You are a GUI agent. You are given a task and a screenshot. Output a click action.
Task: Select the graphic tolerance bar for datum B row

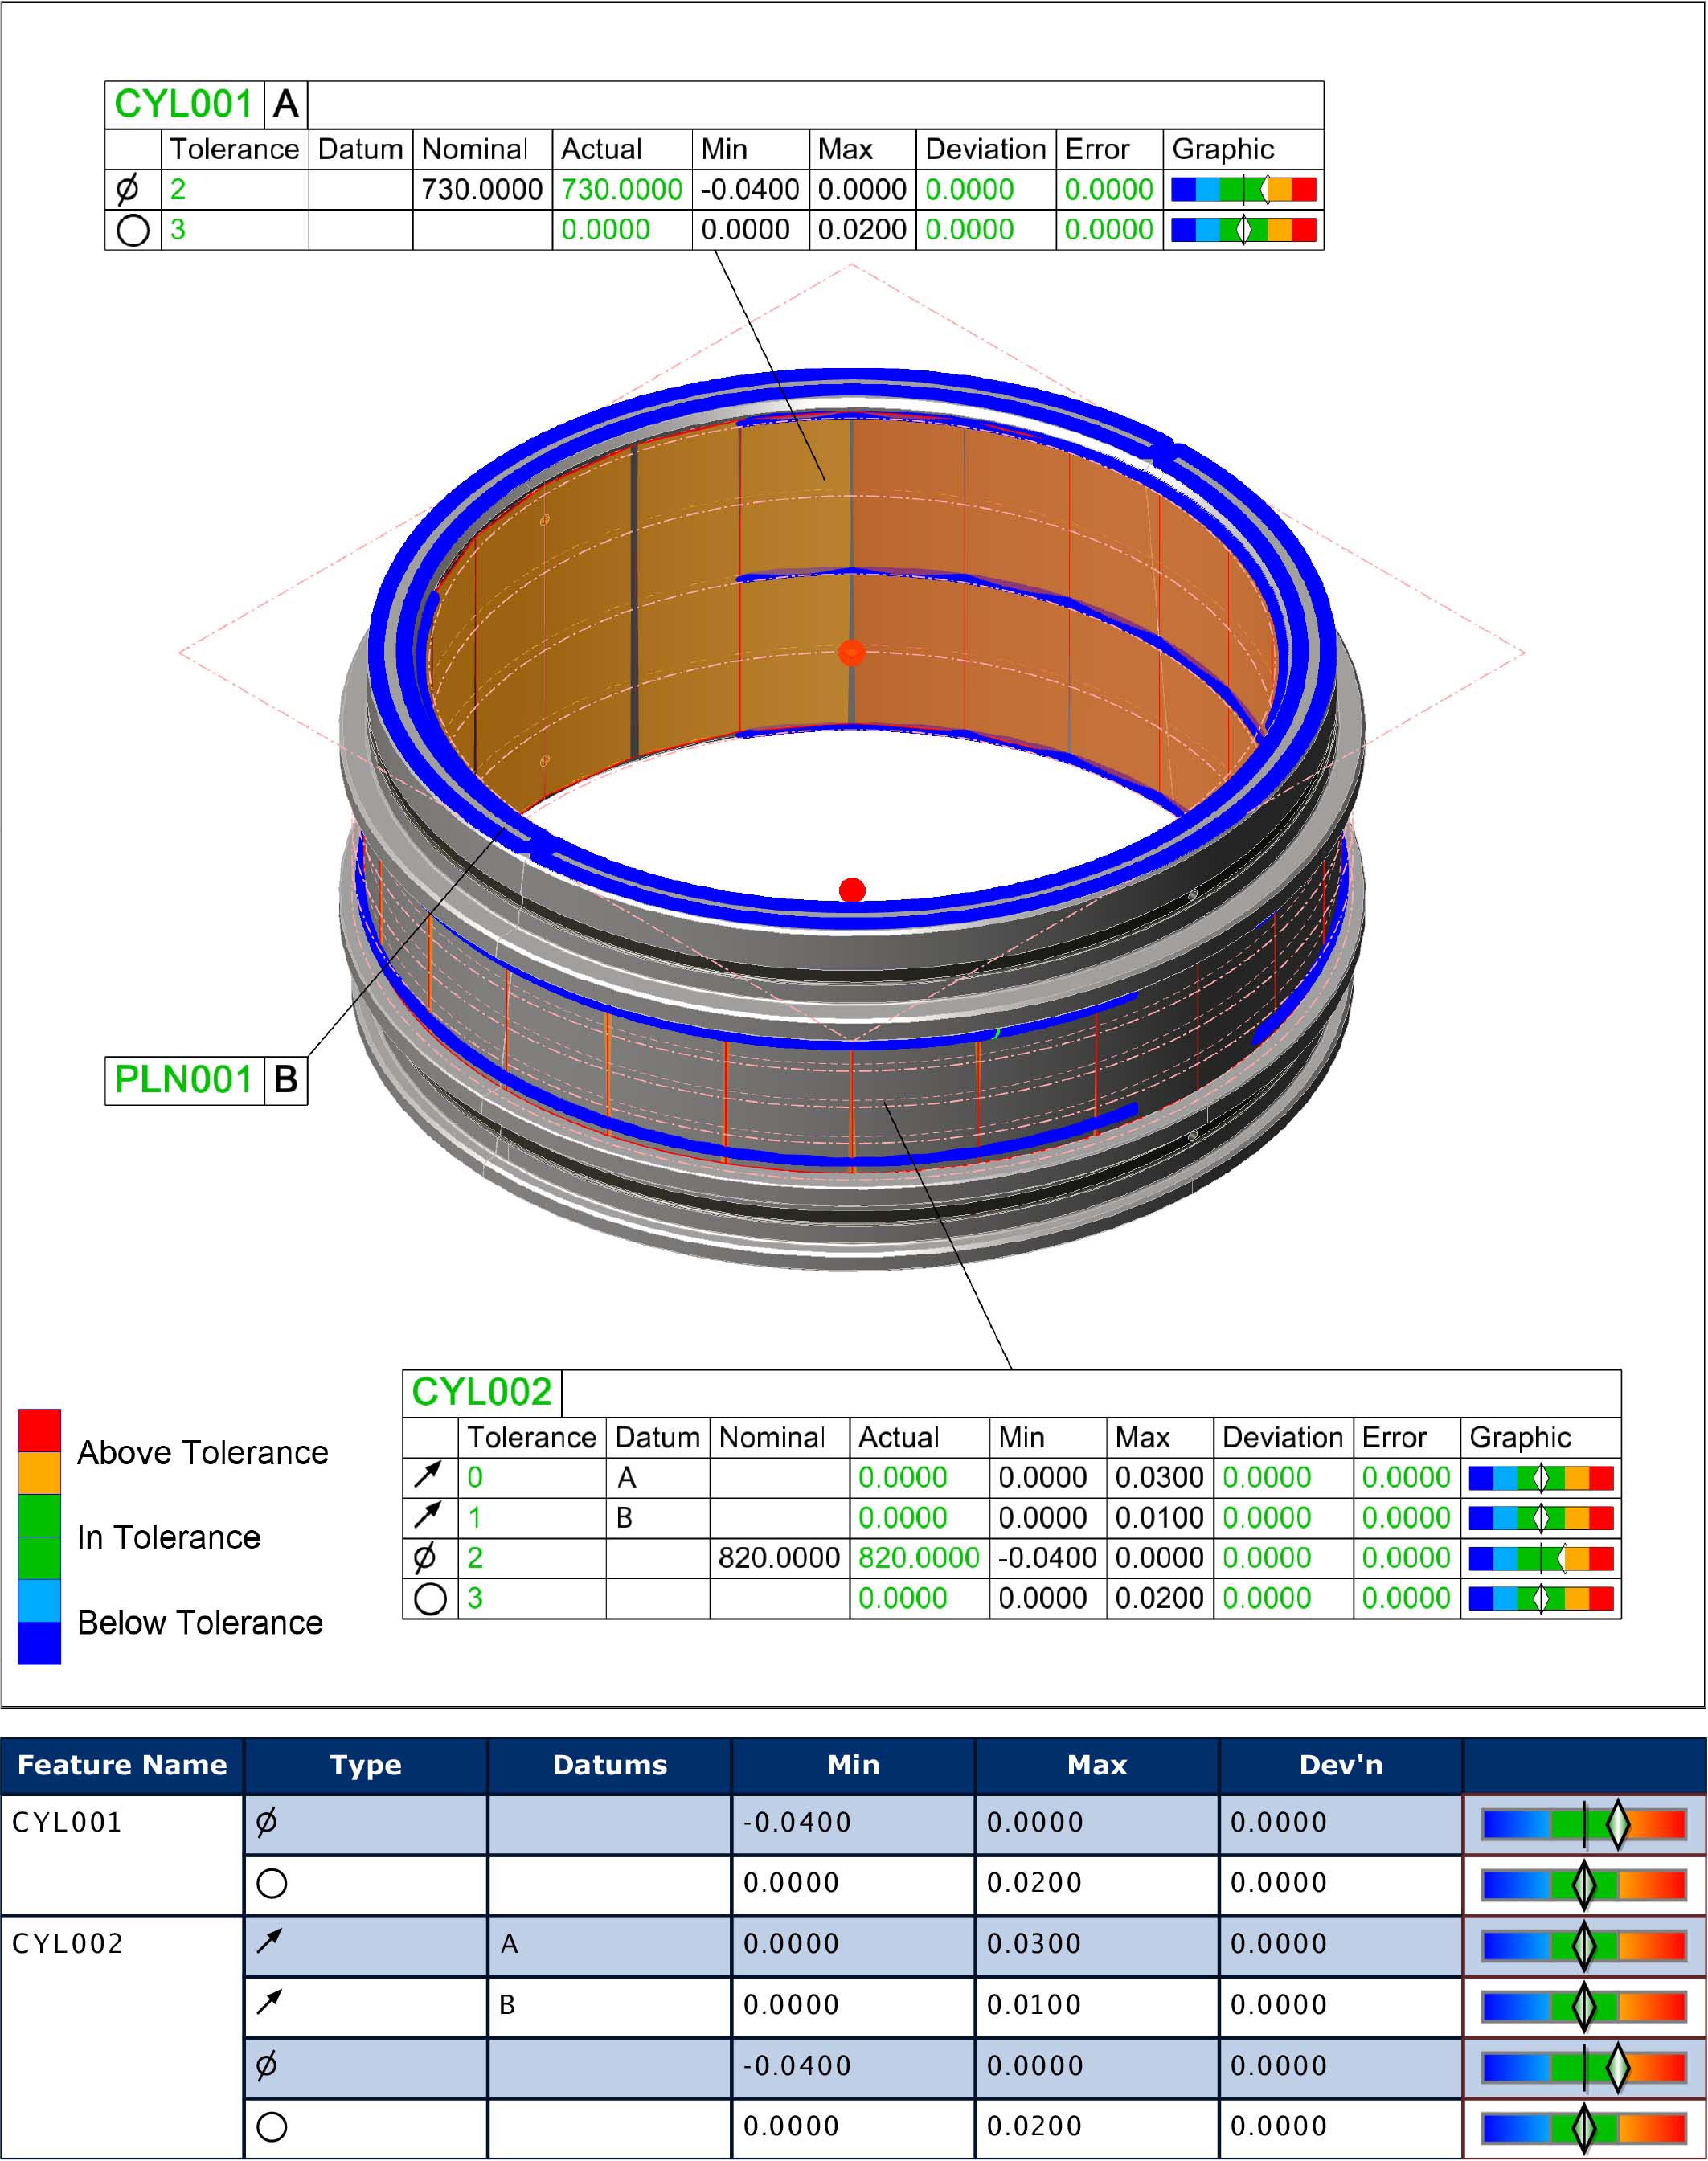[1540, 1518]
